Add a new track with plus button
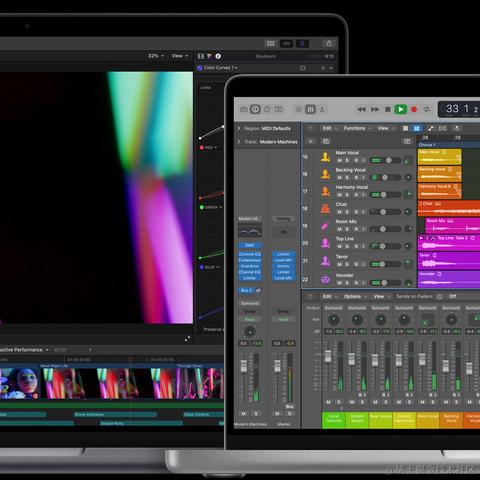This screenshot has width=480, height=480. (x=310, y=141)
